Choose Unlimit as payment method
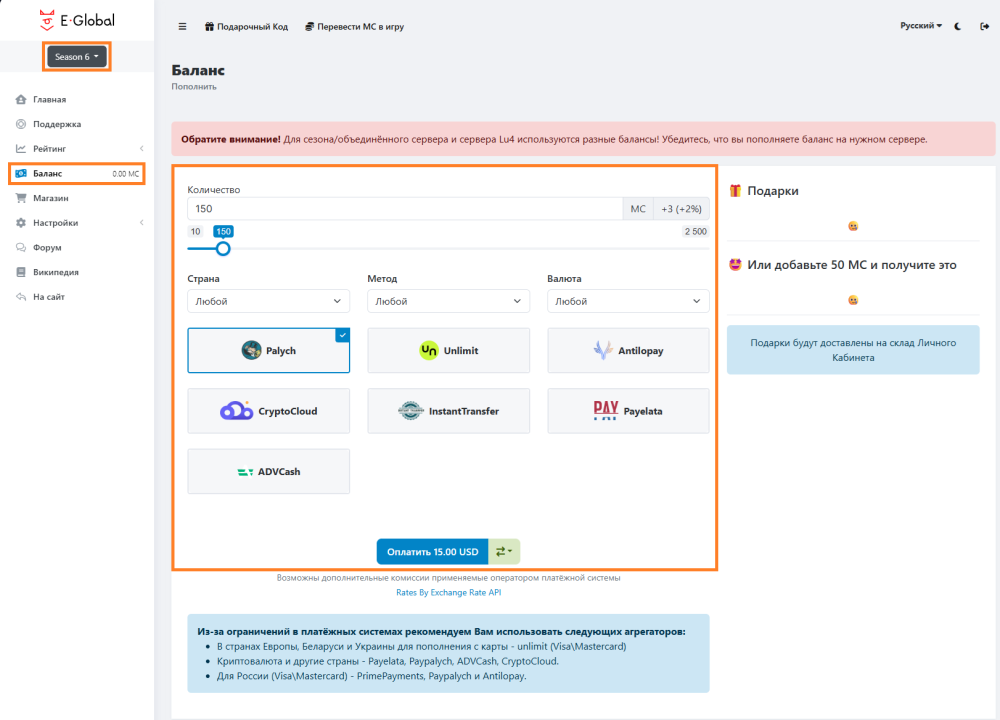The image size is (1000, 720). pyautogui.click(x=448, y=351)
